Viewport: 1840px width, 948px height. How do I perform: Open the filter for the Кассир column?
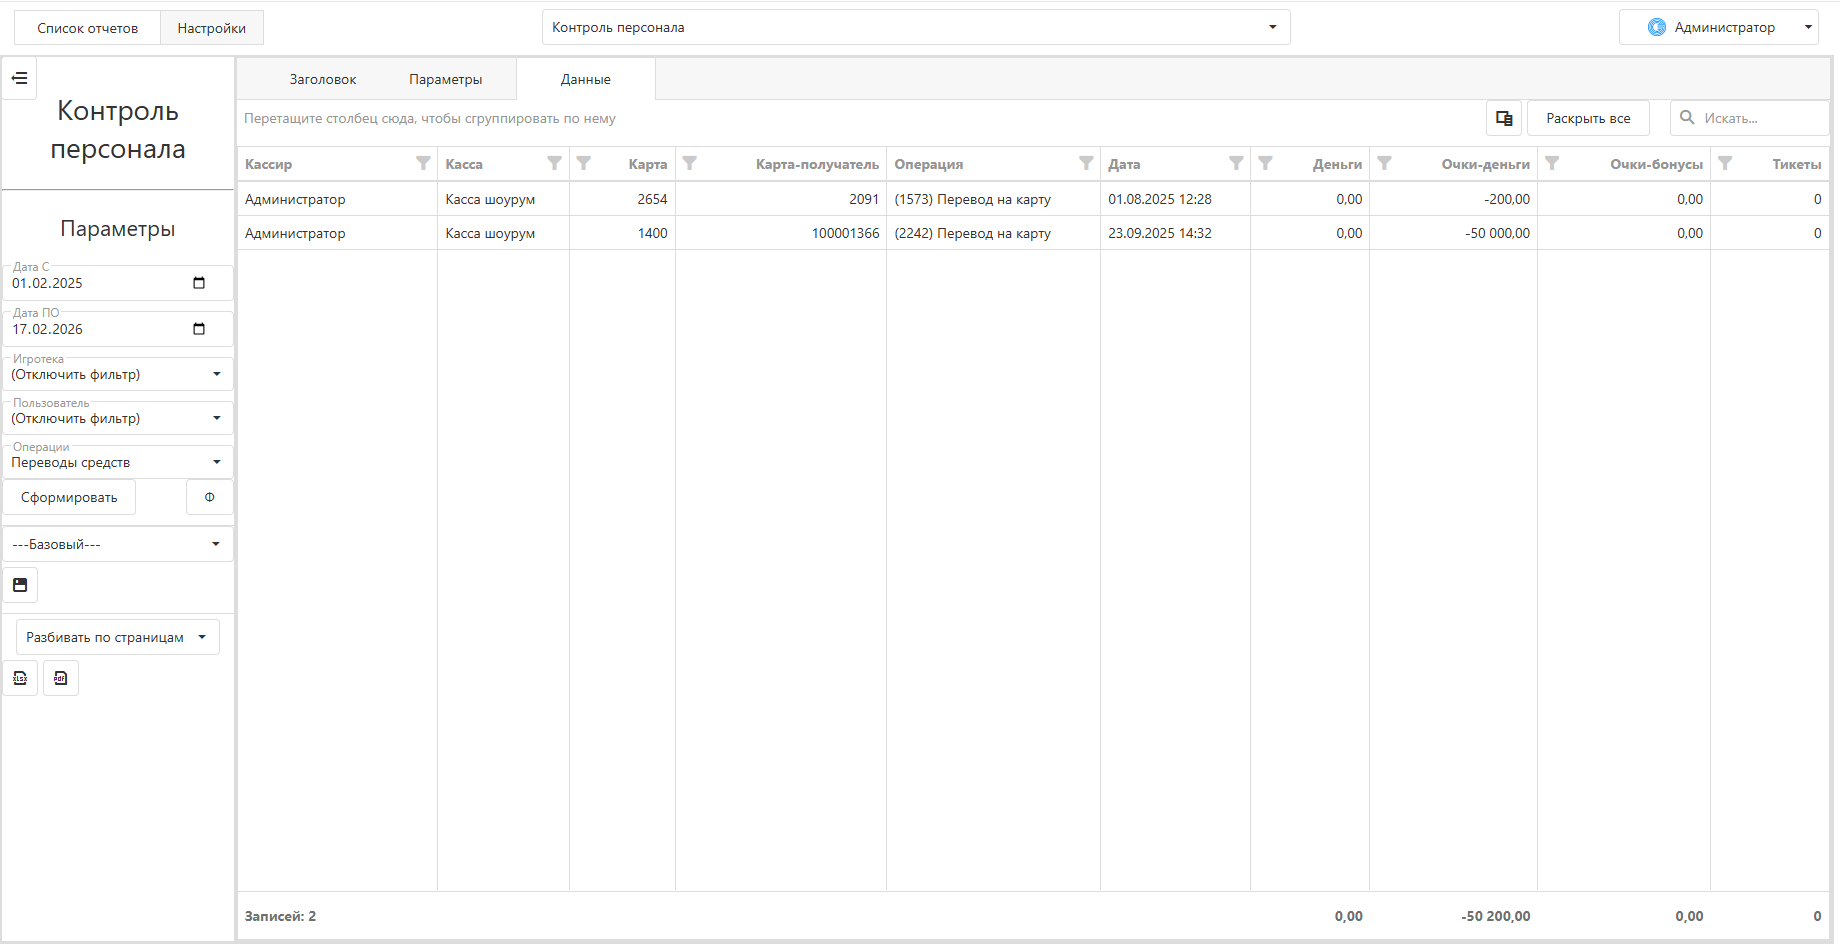click(423, 163)
